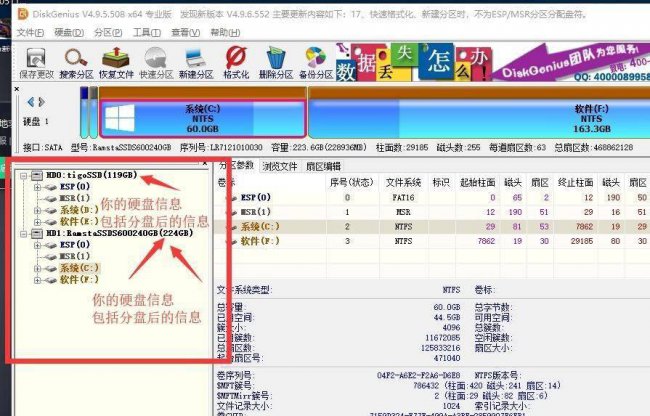The height and width of the screenshot is (416, 650).
Task: Click the Backup Partition (备份分区) icon
Action: click(316, 63)
